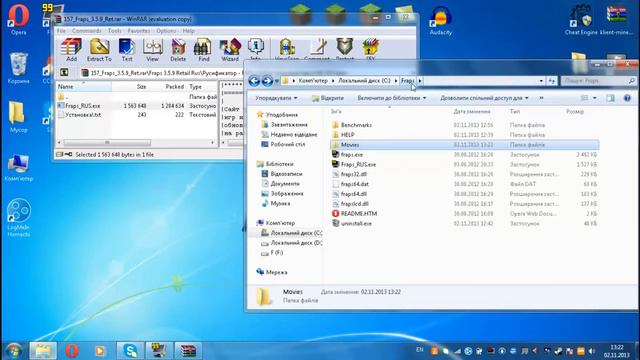640x360 pixels.
Task: Open the Cheat Engine desktop shortcut
Action: [581, 20]
